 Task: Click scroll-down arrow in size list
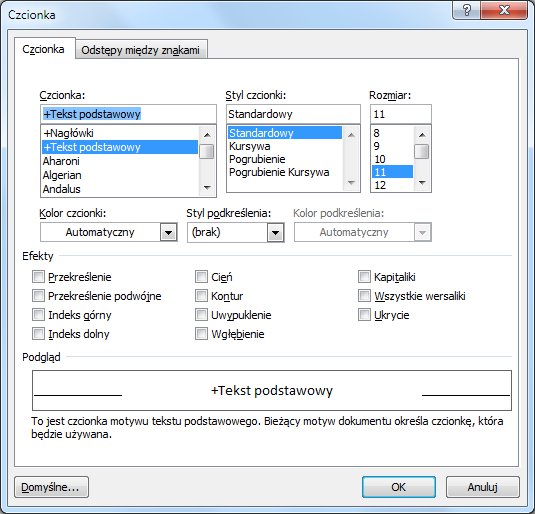coord(422,183)
